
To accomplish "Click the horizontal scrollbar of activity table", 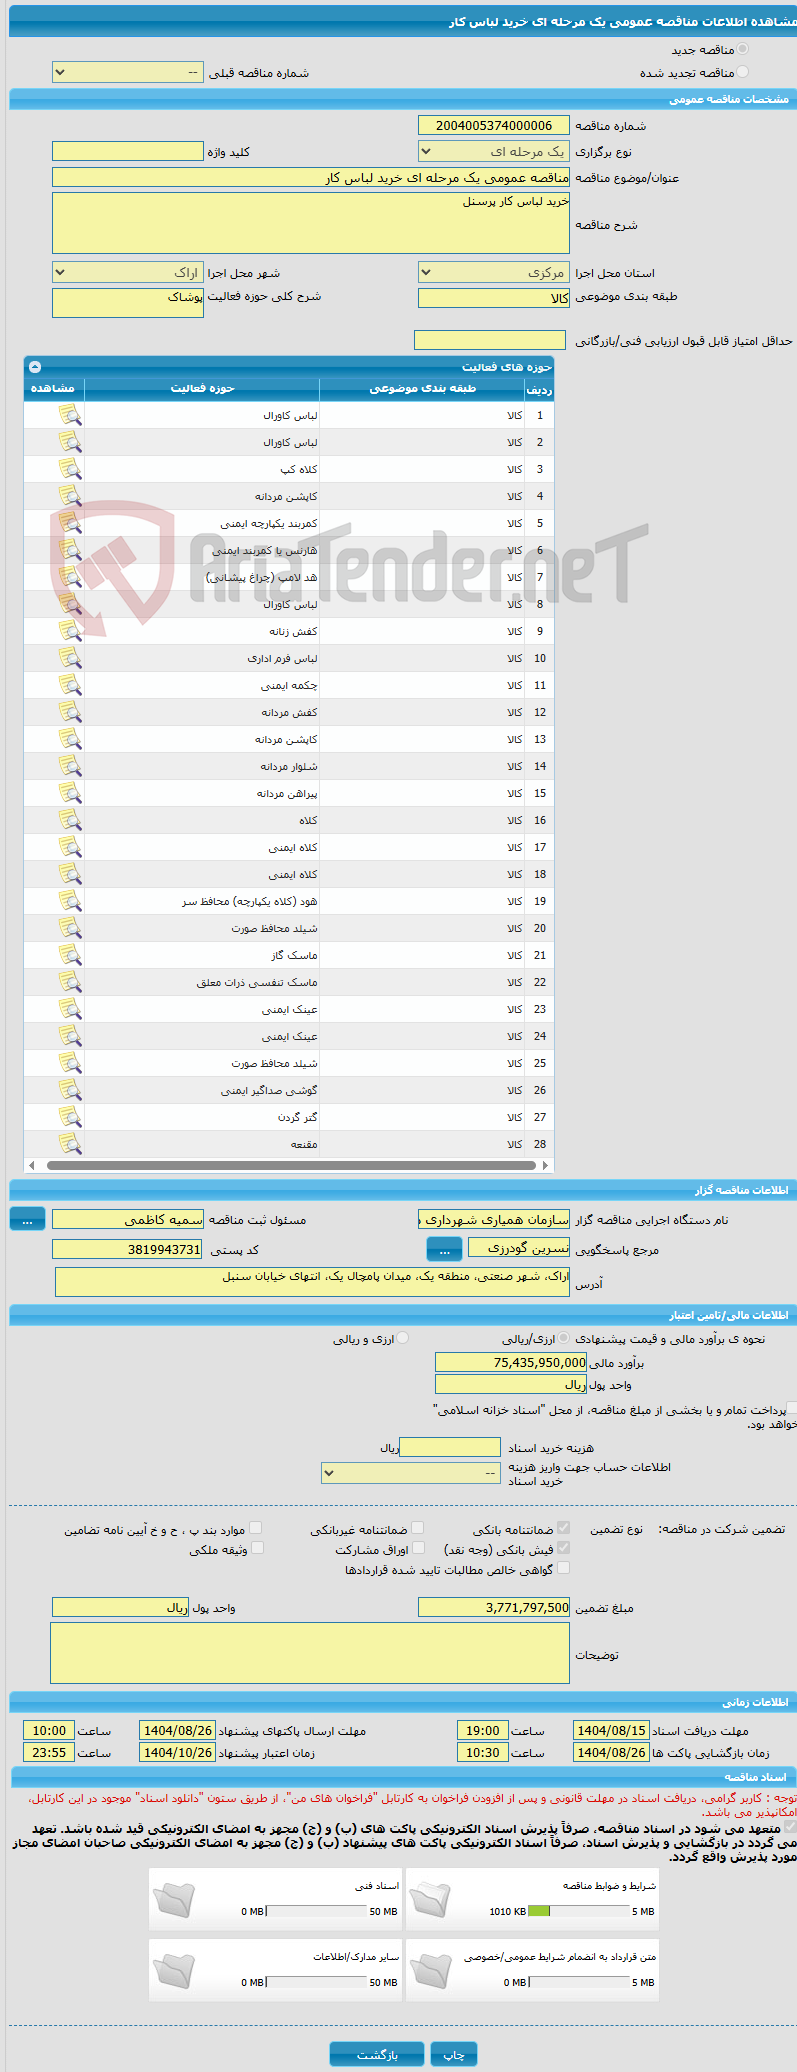I will (x=290, y=1165).
